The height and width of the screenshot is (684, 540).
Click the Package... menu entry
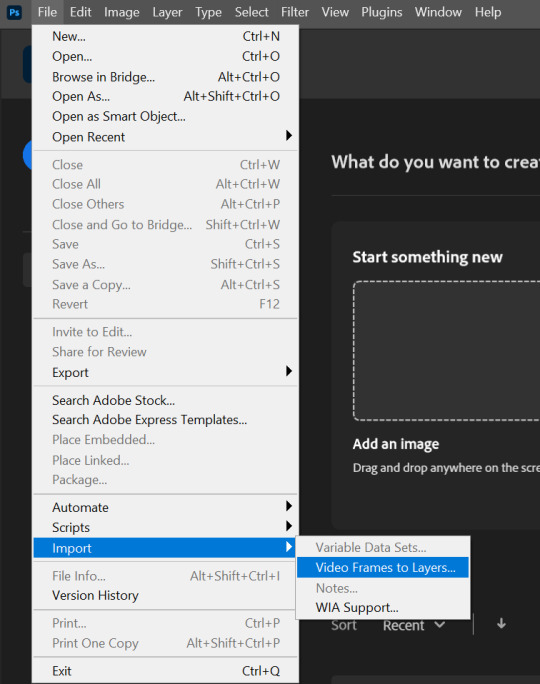[x=165, y=479]
